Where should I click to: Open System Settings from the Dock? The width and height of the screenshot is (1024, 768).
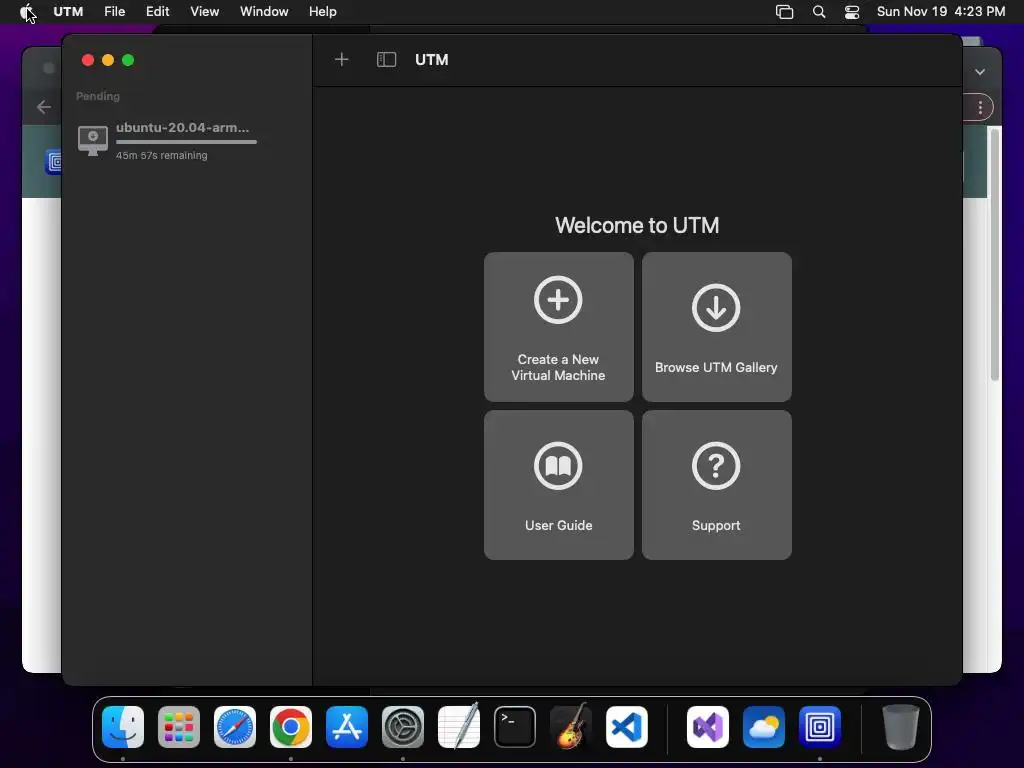tap(403, 727)
